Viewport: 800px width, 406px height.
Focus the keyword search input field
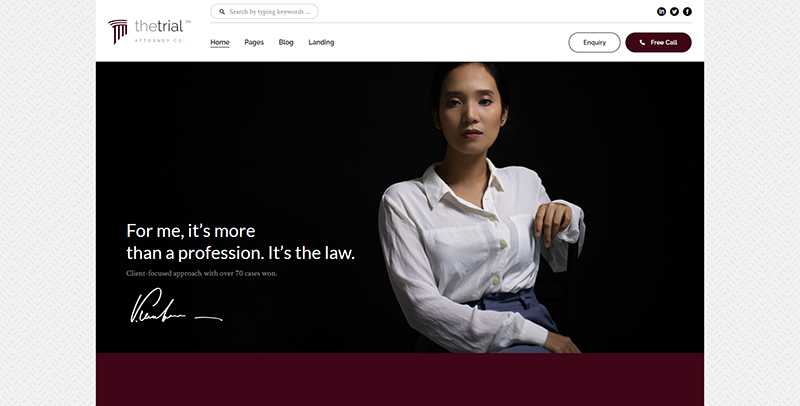[x=264, y=11]
